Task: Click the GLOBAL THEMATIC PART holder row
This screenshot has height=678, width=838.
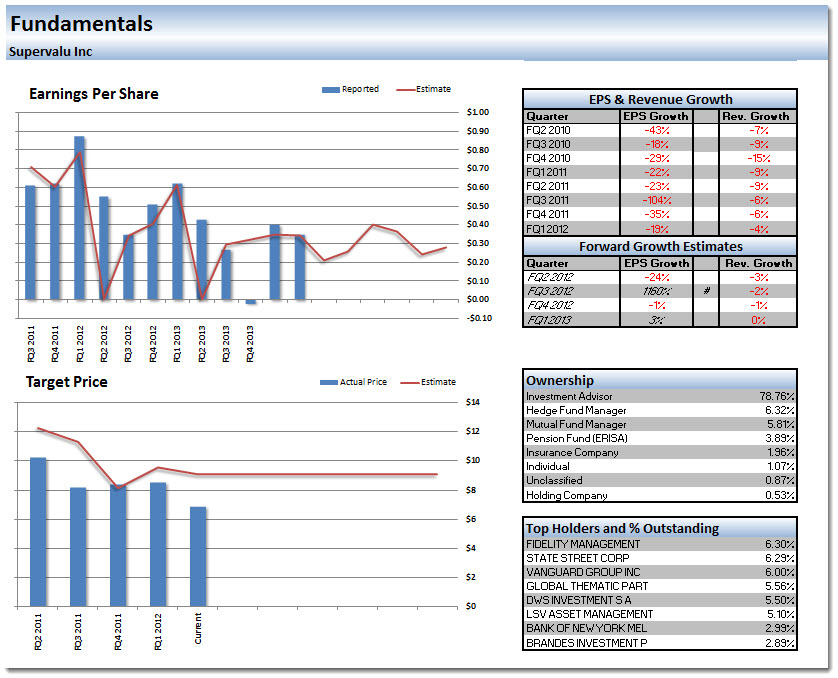Action: [x=660, y=587]
